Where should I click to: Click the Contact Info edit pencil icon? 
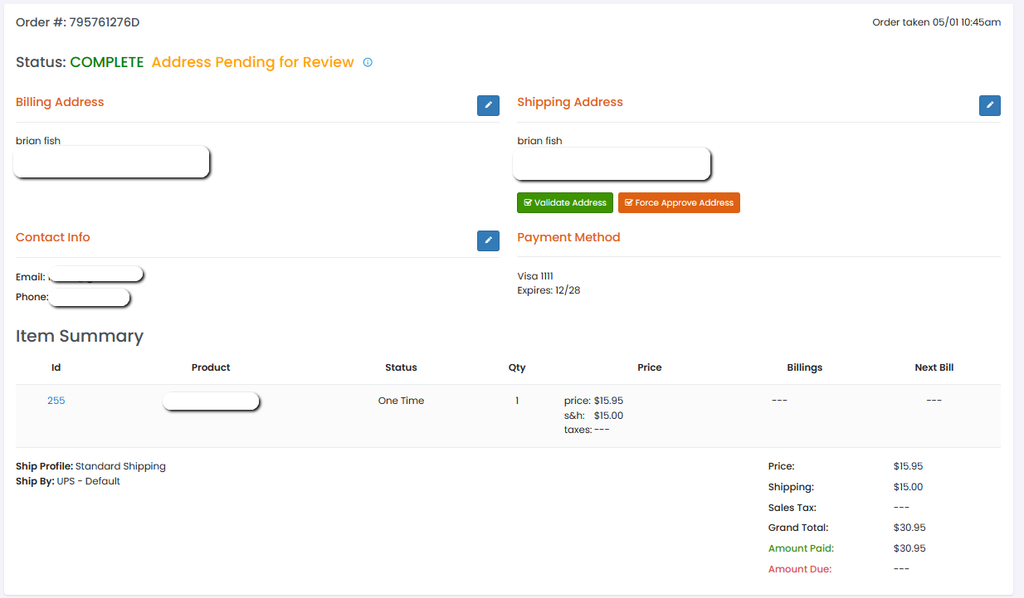tap(488, 240)
